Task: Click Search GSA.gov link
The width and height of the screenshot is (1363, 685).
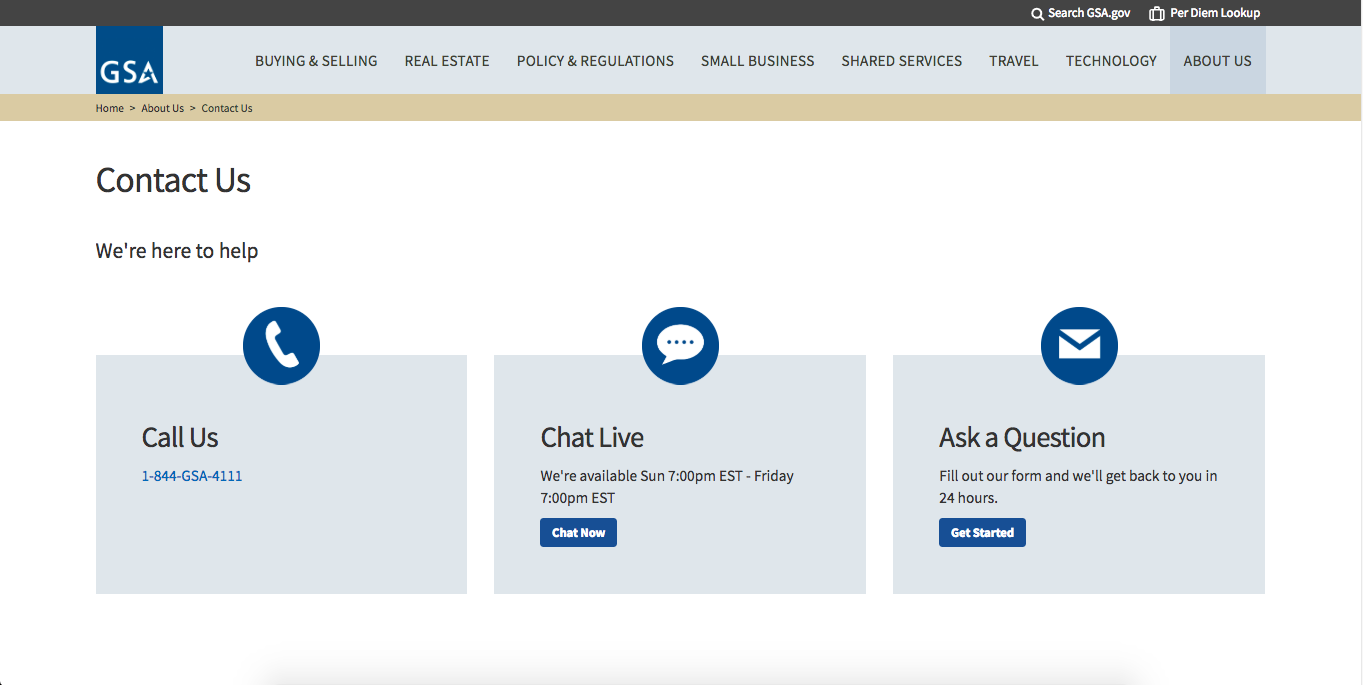Action: (1089, 14)
